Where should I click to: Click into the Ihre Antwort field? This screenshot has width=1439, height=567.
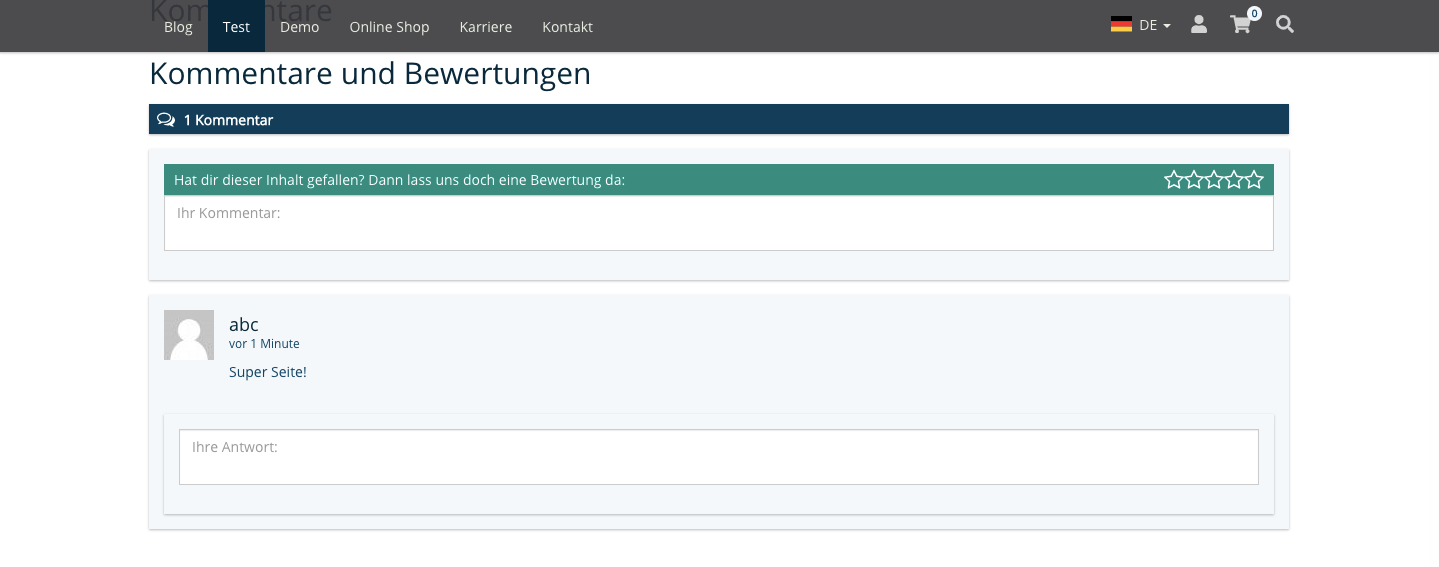tap(719, 457)
